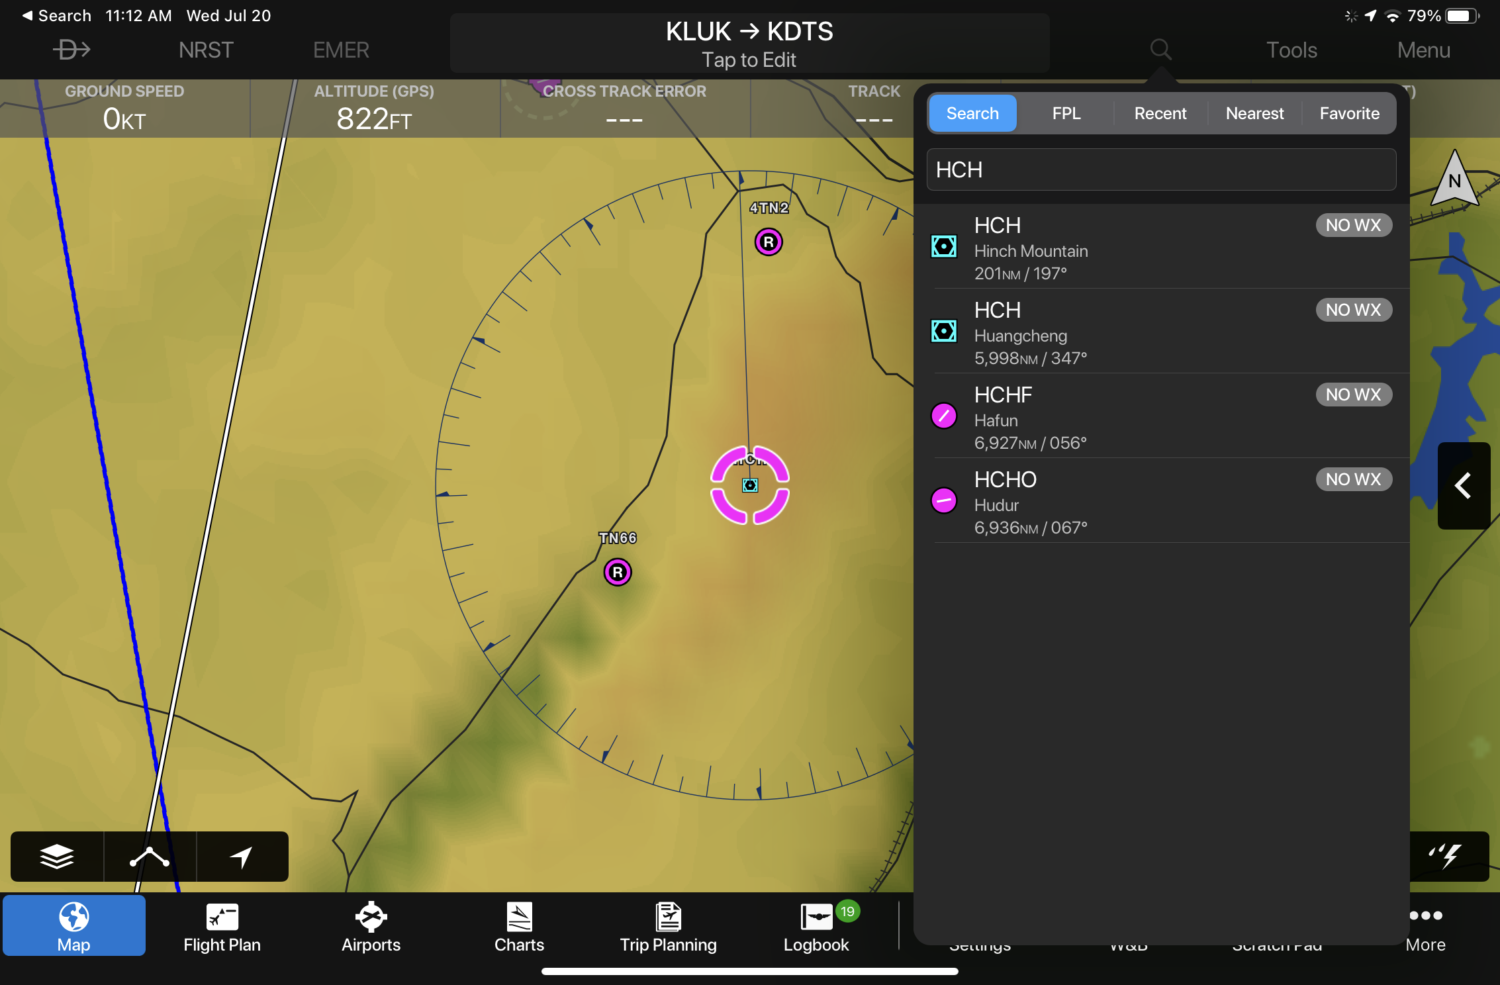Tap NO WX badge on the Hafun result
The height and width of the screenshot is (985, 1500).
[1353, 394]
